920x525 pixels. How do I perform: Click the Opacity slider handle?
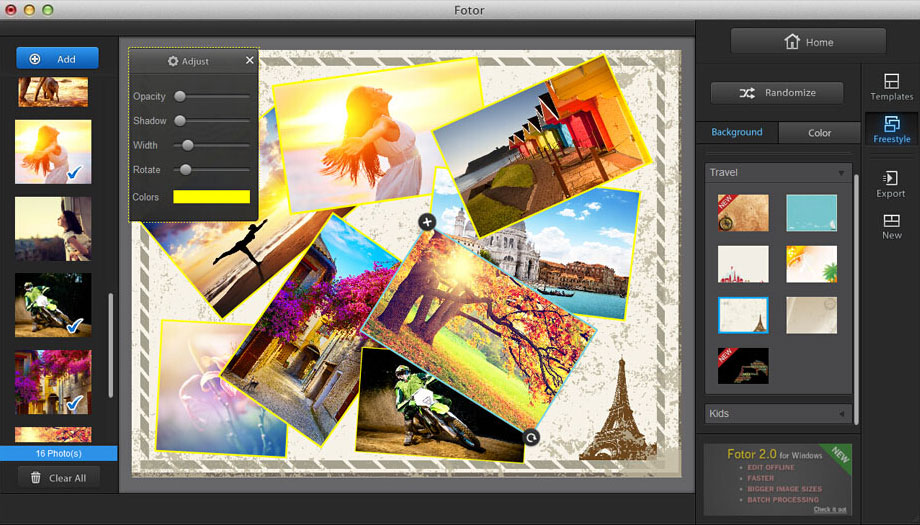pos(180,96)
